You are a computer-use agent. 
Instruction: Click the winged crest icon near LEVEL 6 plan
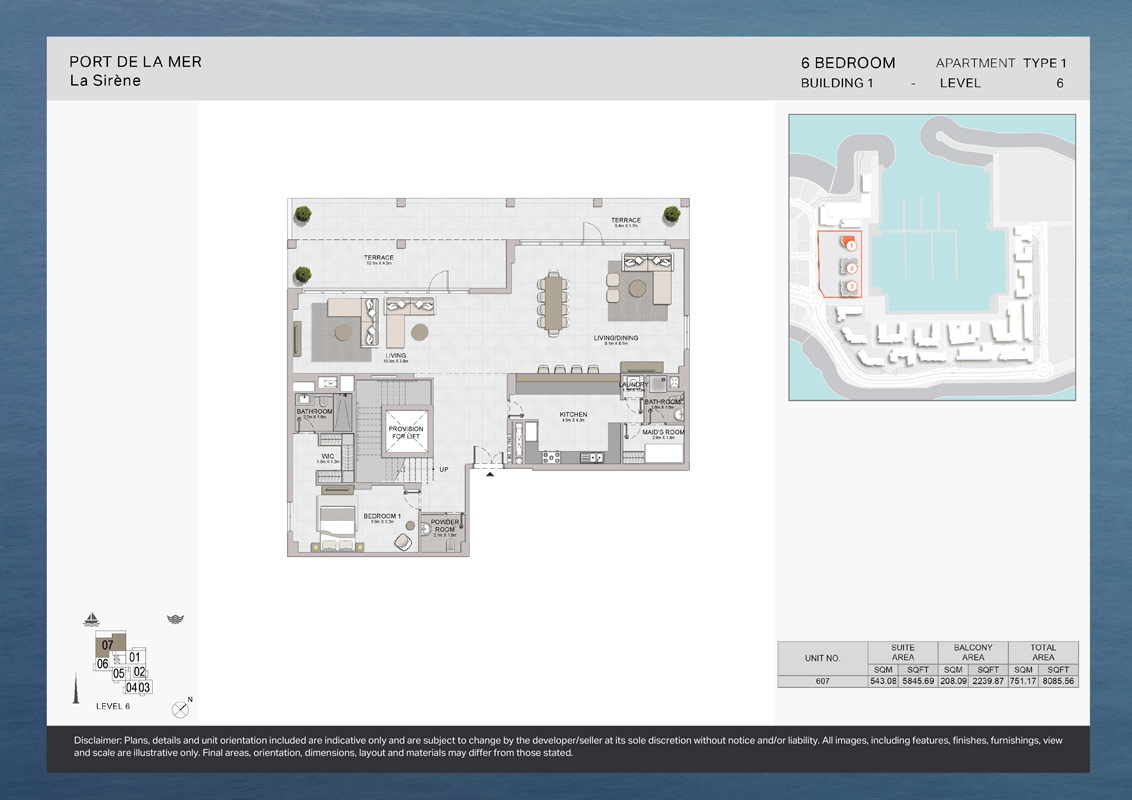tap(175, 619)
